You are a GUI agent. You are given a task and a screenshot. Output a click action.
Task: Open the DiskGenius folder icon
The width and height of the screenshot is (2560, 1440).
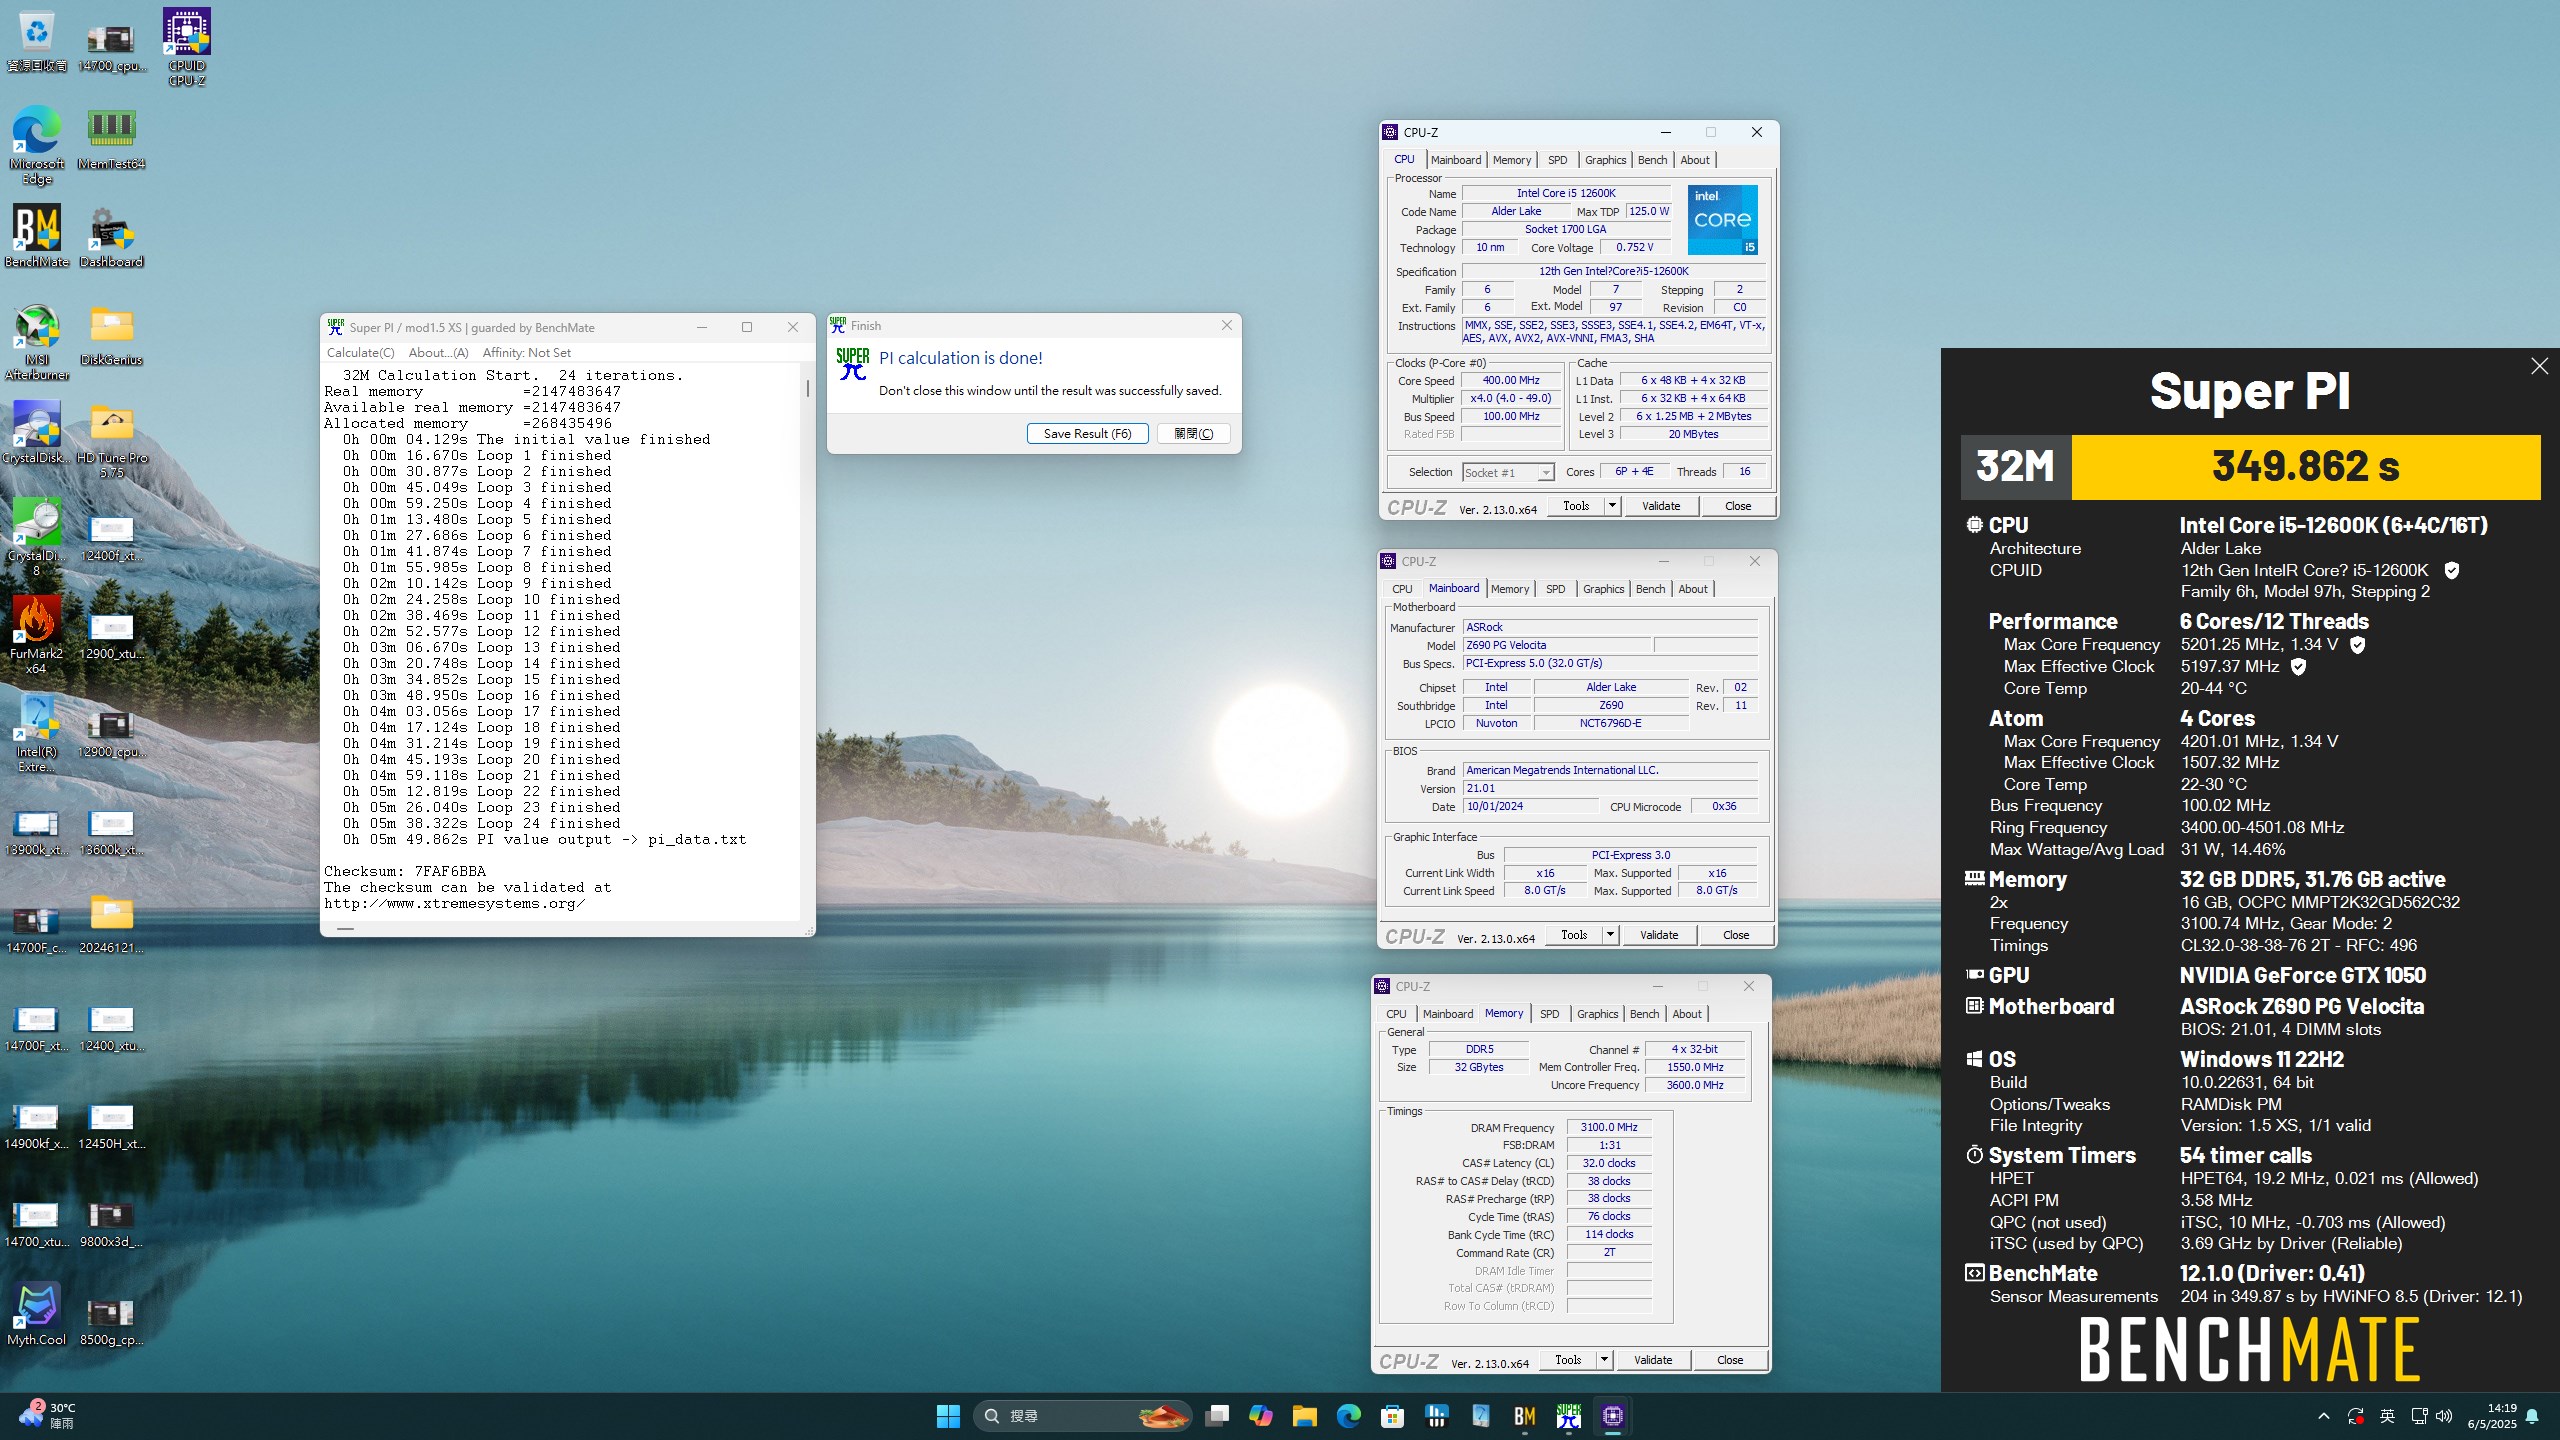(x=111, y=335)
